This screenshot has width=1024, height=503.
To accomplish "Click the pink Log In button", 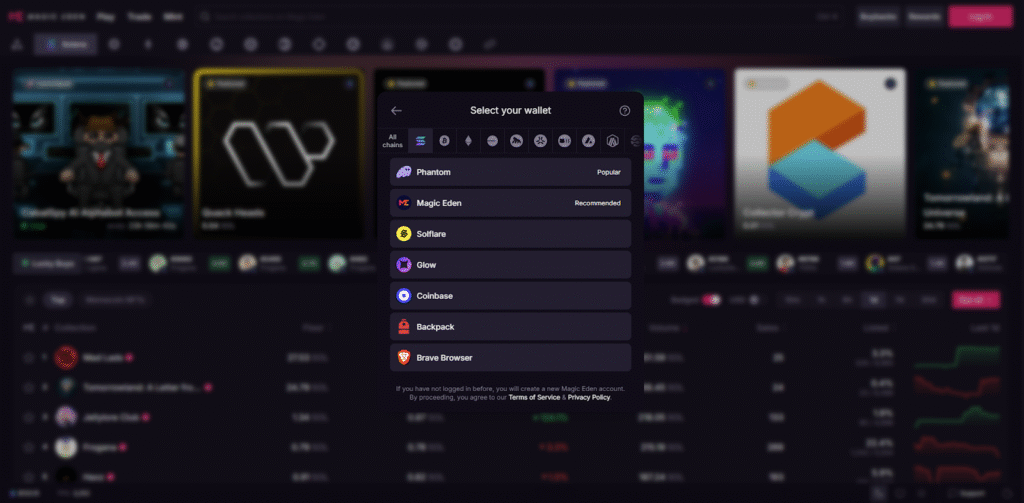I will tap(979, 17).
